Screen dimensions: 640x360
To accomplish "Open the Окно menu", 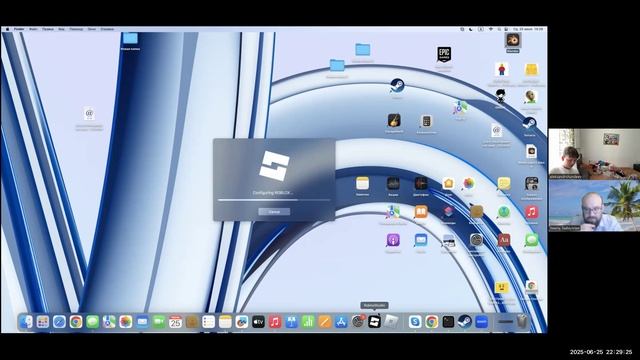I will pos(92,29).
